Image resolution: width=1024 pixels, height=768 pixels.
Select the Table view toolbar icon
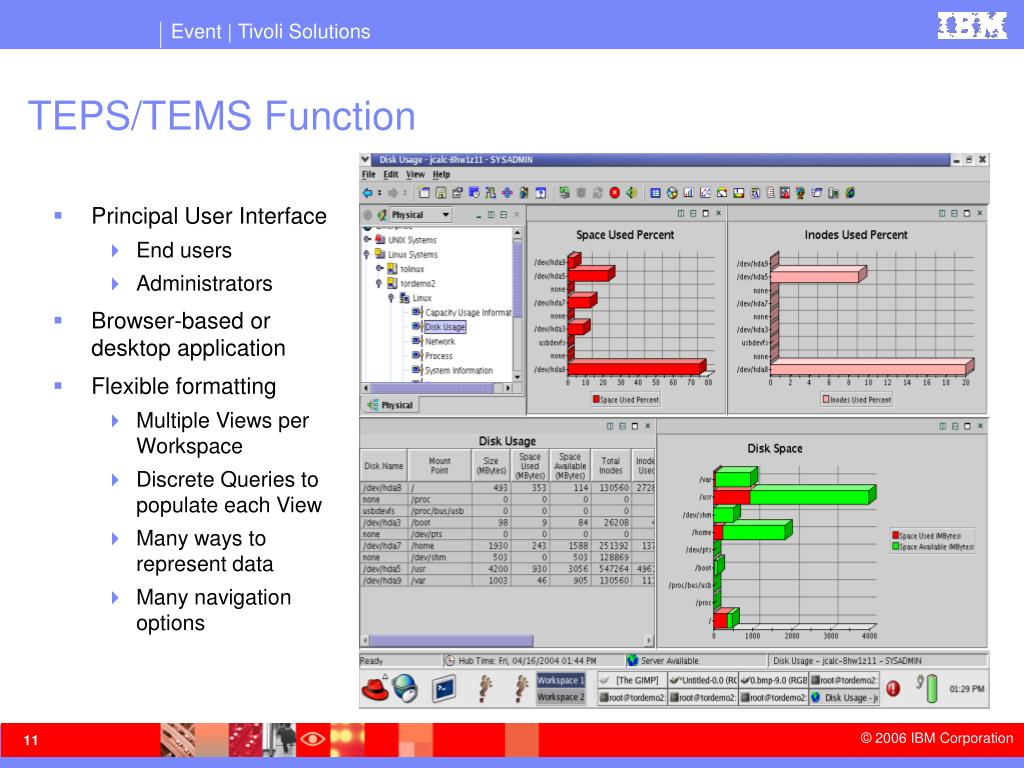[655, 193]
